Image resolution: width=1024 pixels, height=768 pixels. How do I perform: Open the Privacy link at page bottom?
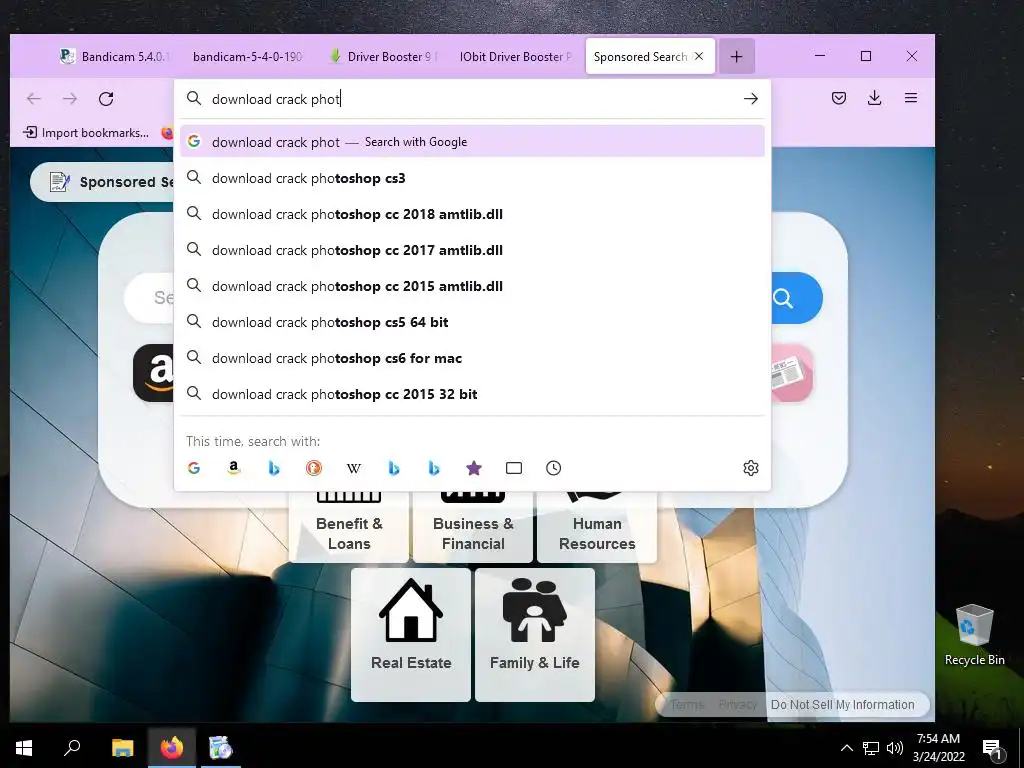[x=737, y=705]
